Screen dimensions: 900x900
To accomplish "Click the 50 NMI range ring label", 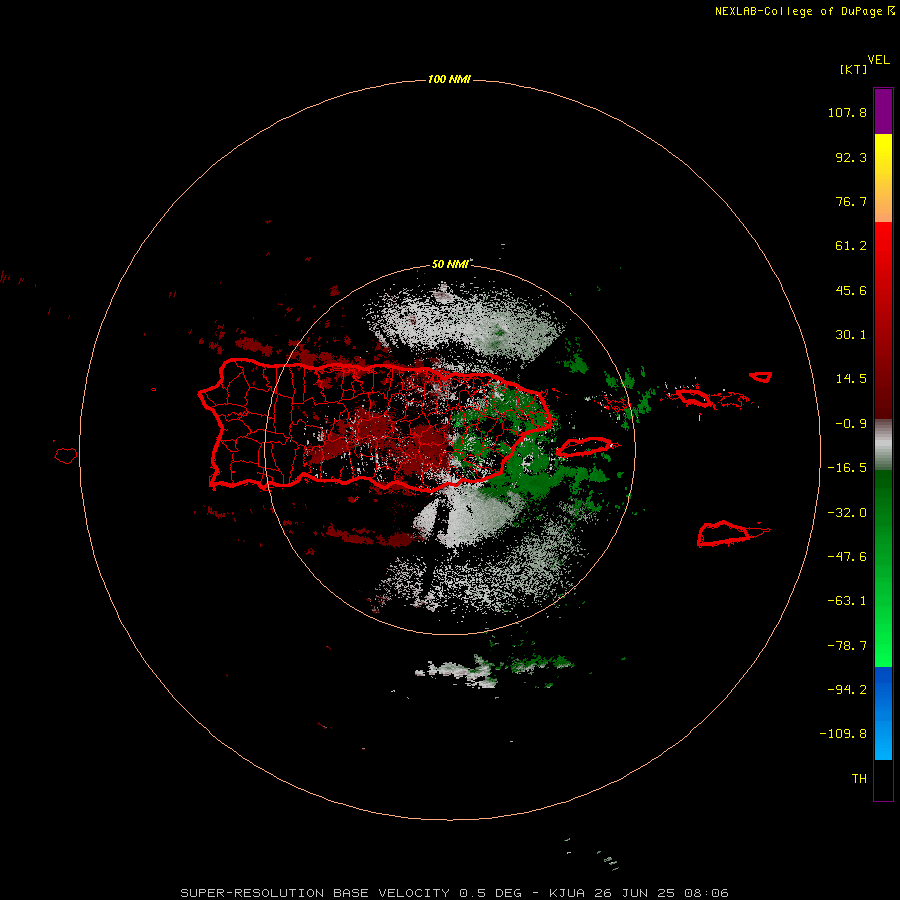I will [x=450, y=264].
